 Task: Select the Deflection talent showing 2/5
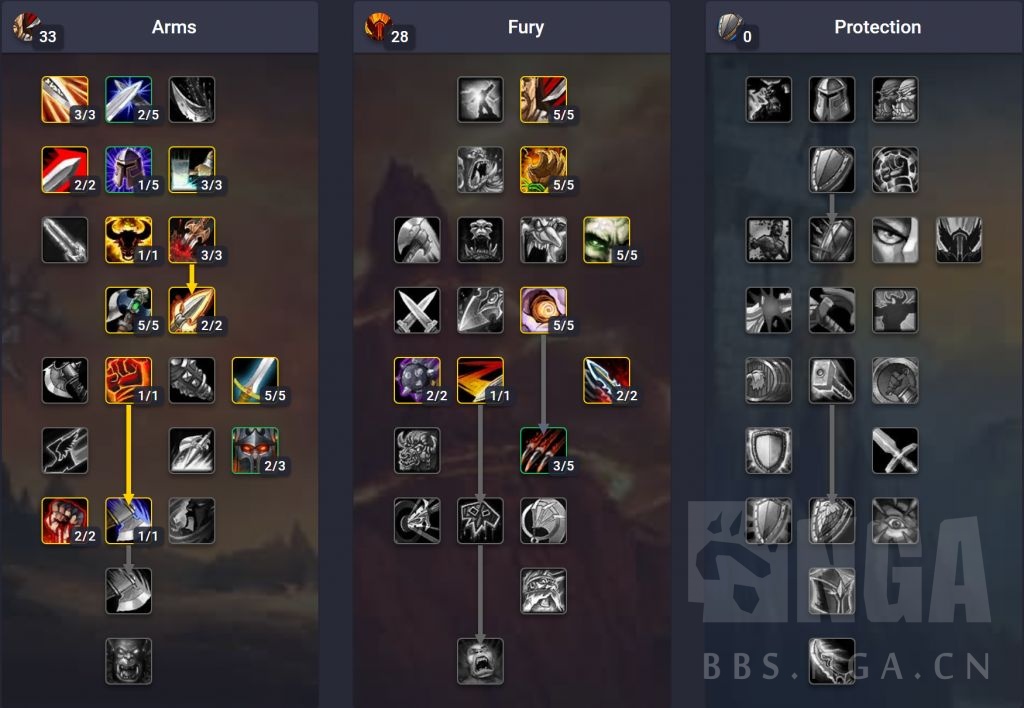click(x=129, y=99)
